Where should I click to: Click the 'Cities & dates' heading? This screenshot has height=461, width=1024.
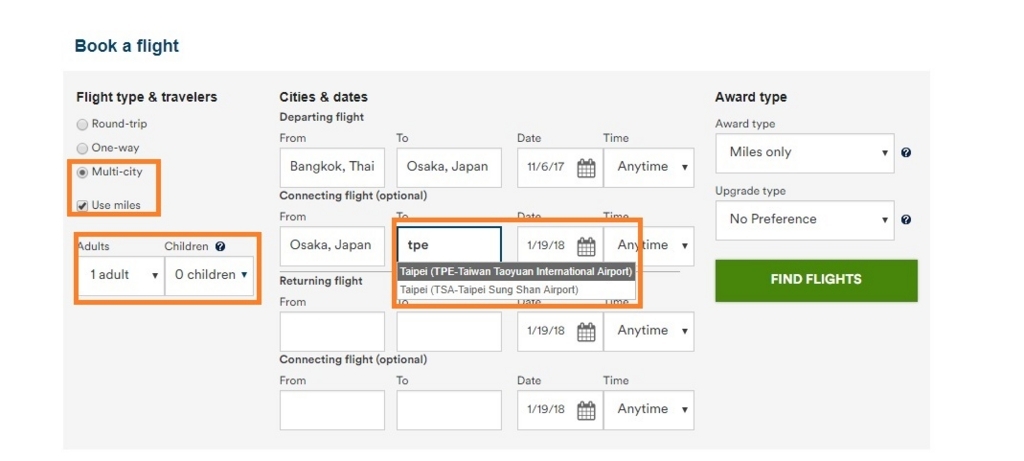tap(323, 97)
